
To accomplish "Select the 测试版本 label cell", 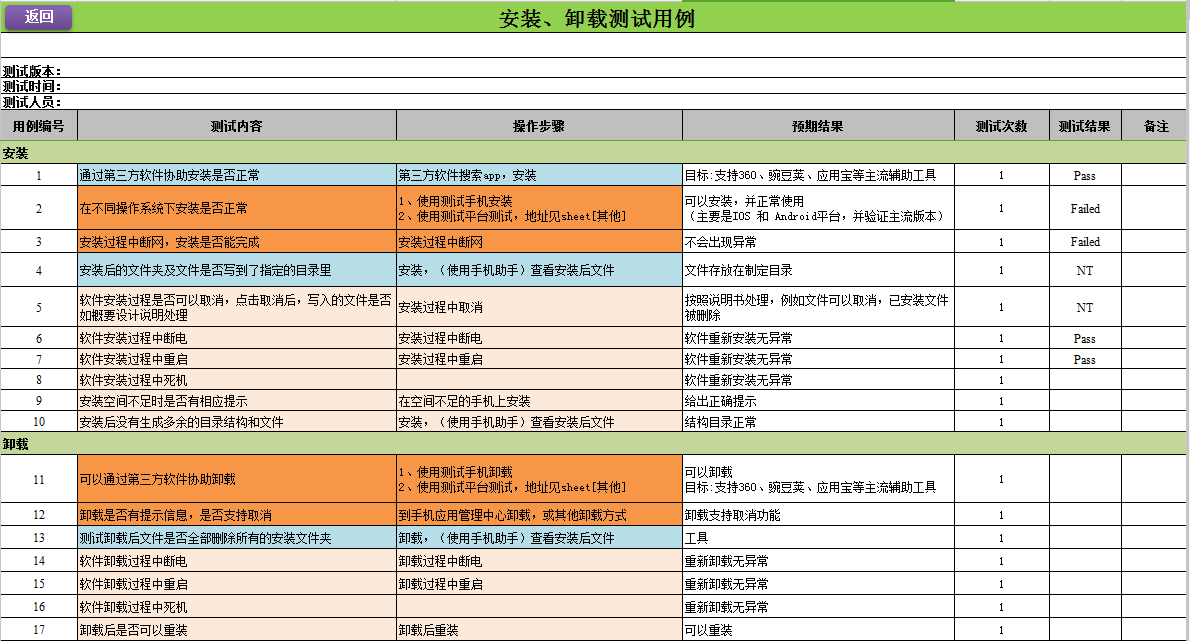I will [x=32, y=71].
